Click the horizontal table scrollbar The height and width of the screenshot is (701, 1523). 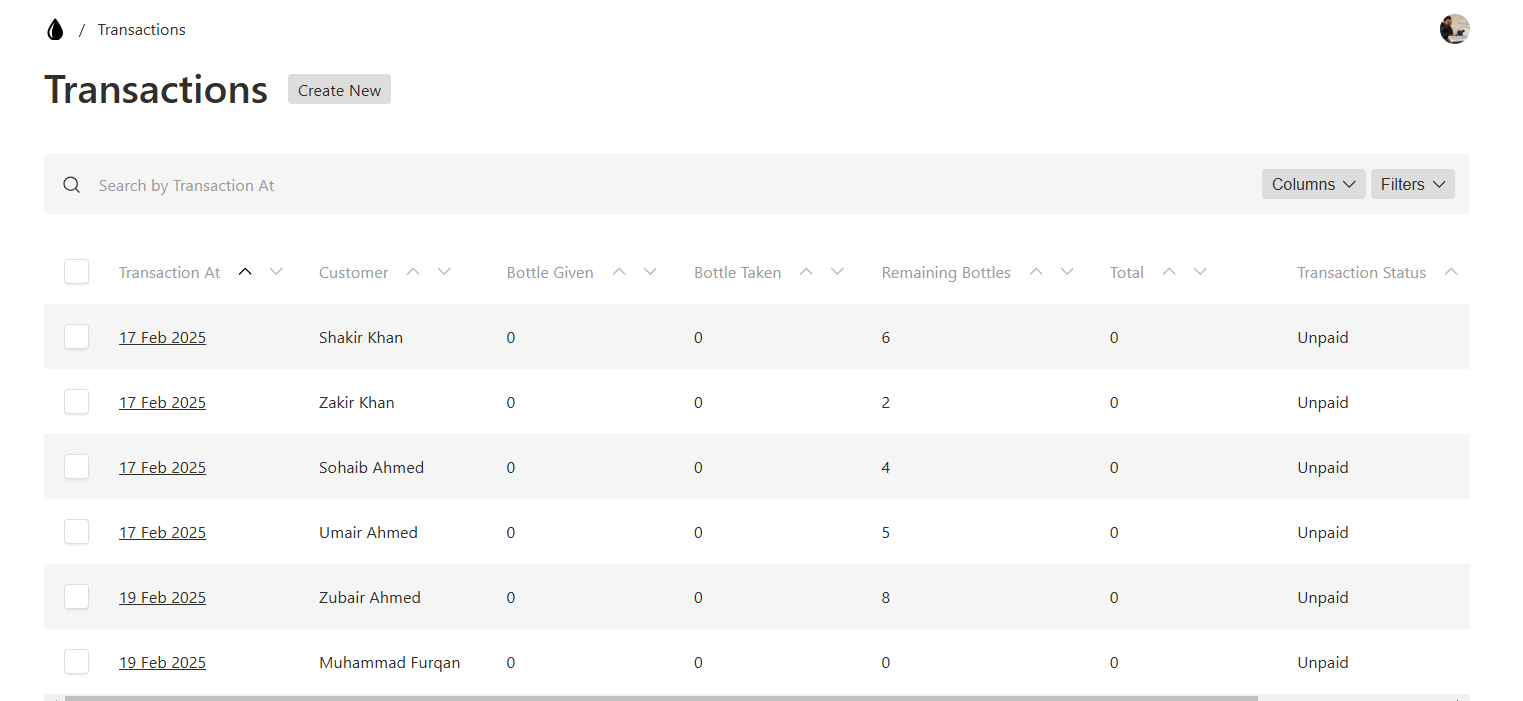[660, 697]
